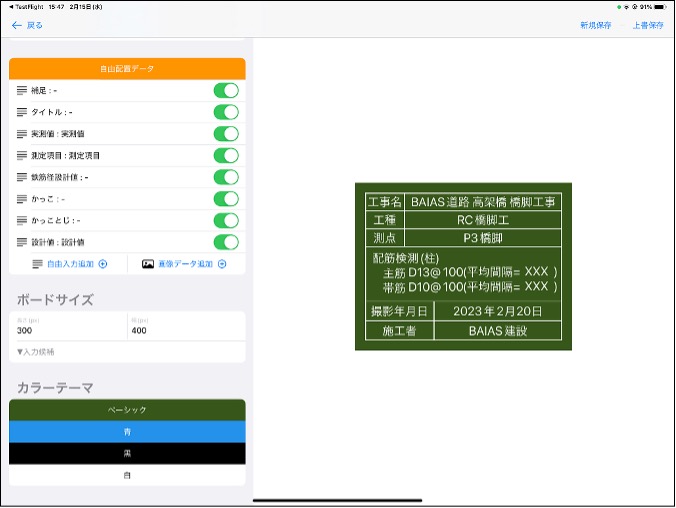Viewport: 676px width, 508px height.
Task: Click reorder handle of タイトル row
Action: tap(22, 112)
